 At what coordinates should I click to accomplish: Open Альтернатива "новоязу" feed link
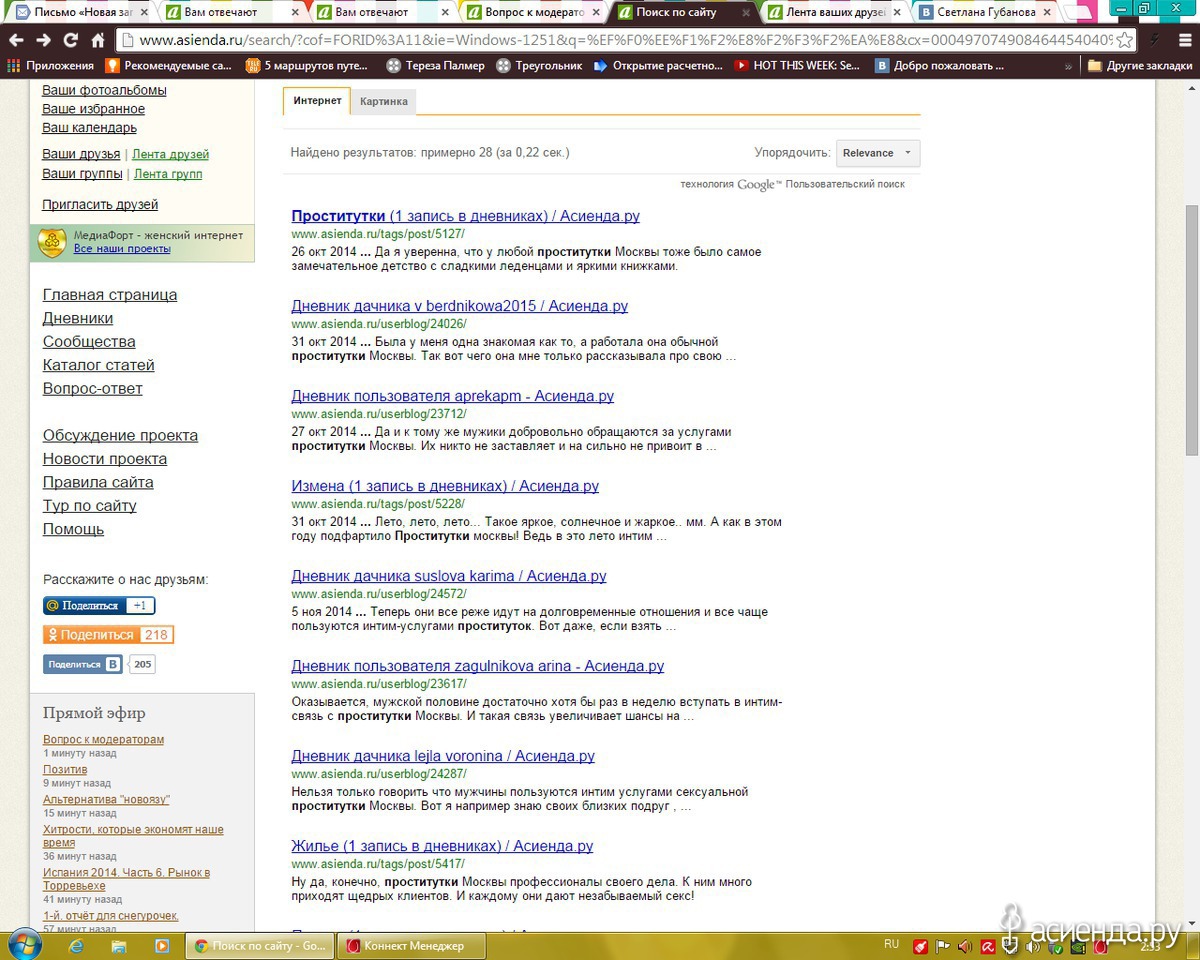click(106, 800)
